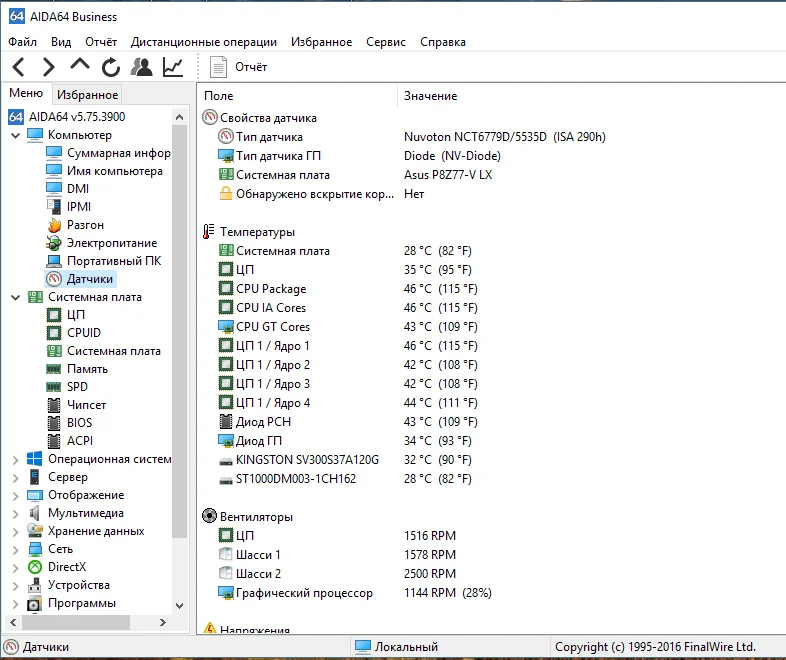Screen dimensions: 786x660
Task: Open the Избранное menu in menu bar
Action: tap(321, 42)
